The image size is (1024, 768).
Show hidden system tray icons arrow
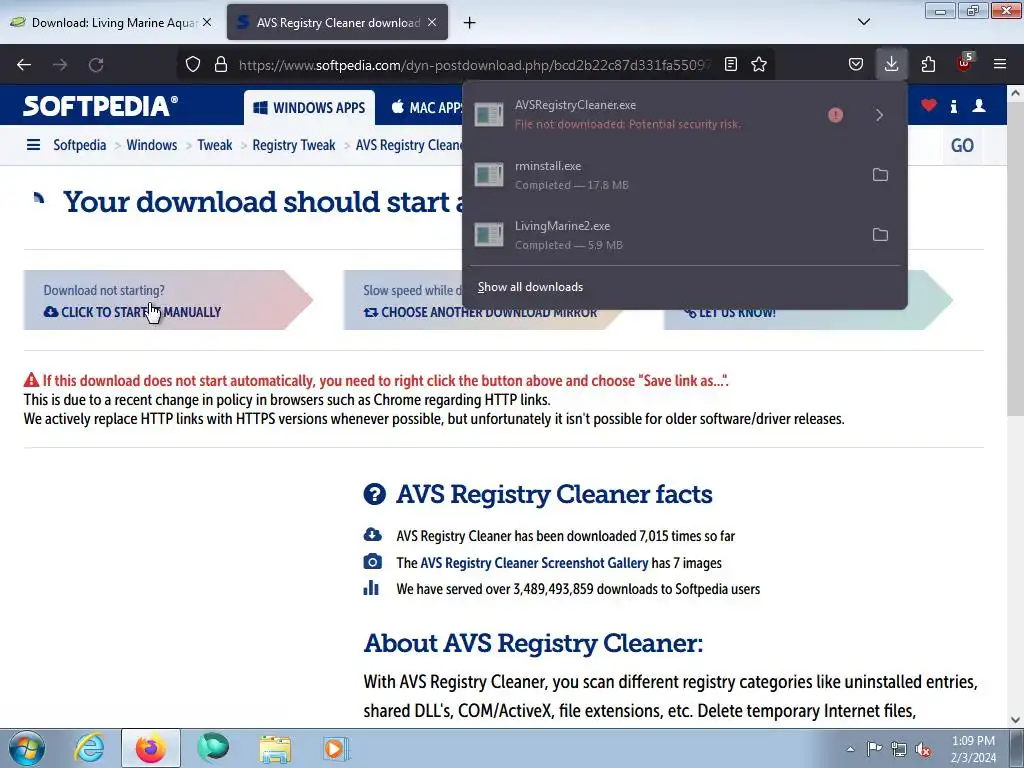[x=850, y=749]
